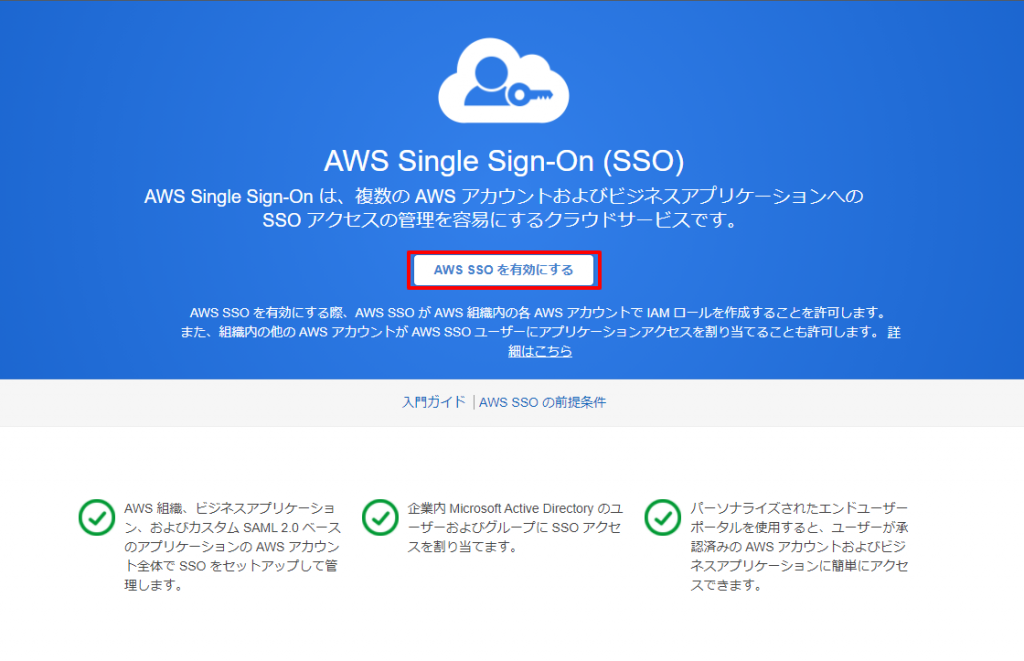Open the 詳細はこちら link
This screenshot has width=1024, height=661.
tap(540, 351)
